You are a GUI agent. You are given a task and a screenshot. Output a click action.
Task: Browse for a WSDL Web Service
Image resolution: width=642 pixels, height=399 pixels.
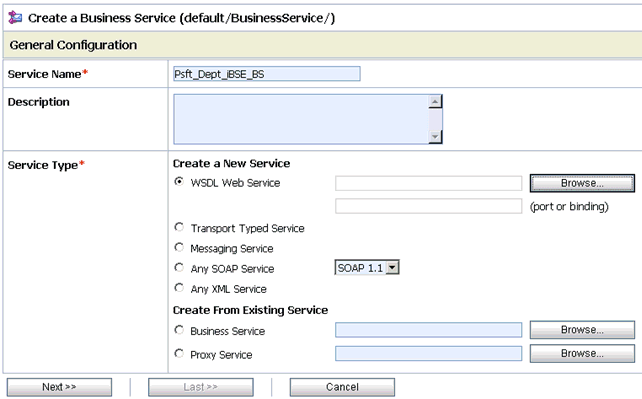point(582,183)
